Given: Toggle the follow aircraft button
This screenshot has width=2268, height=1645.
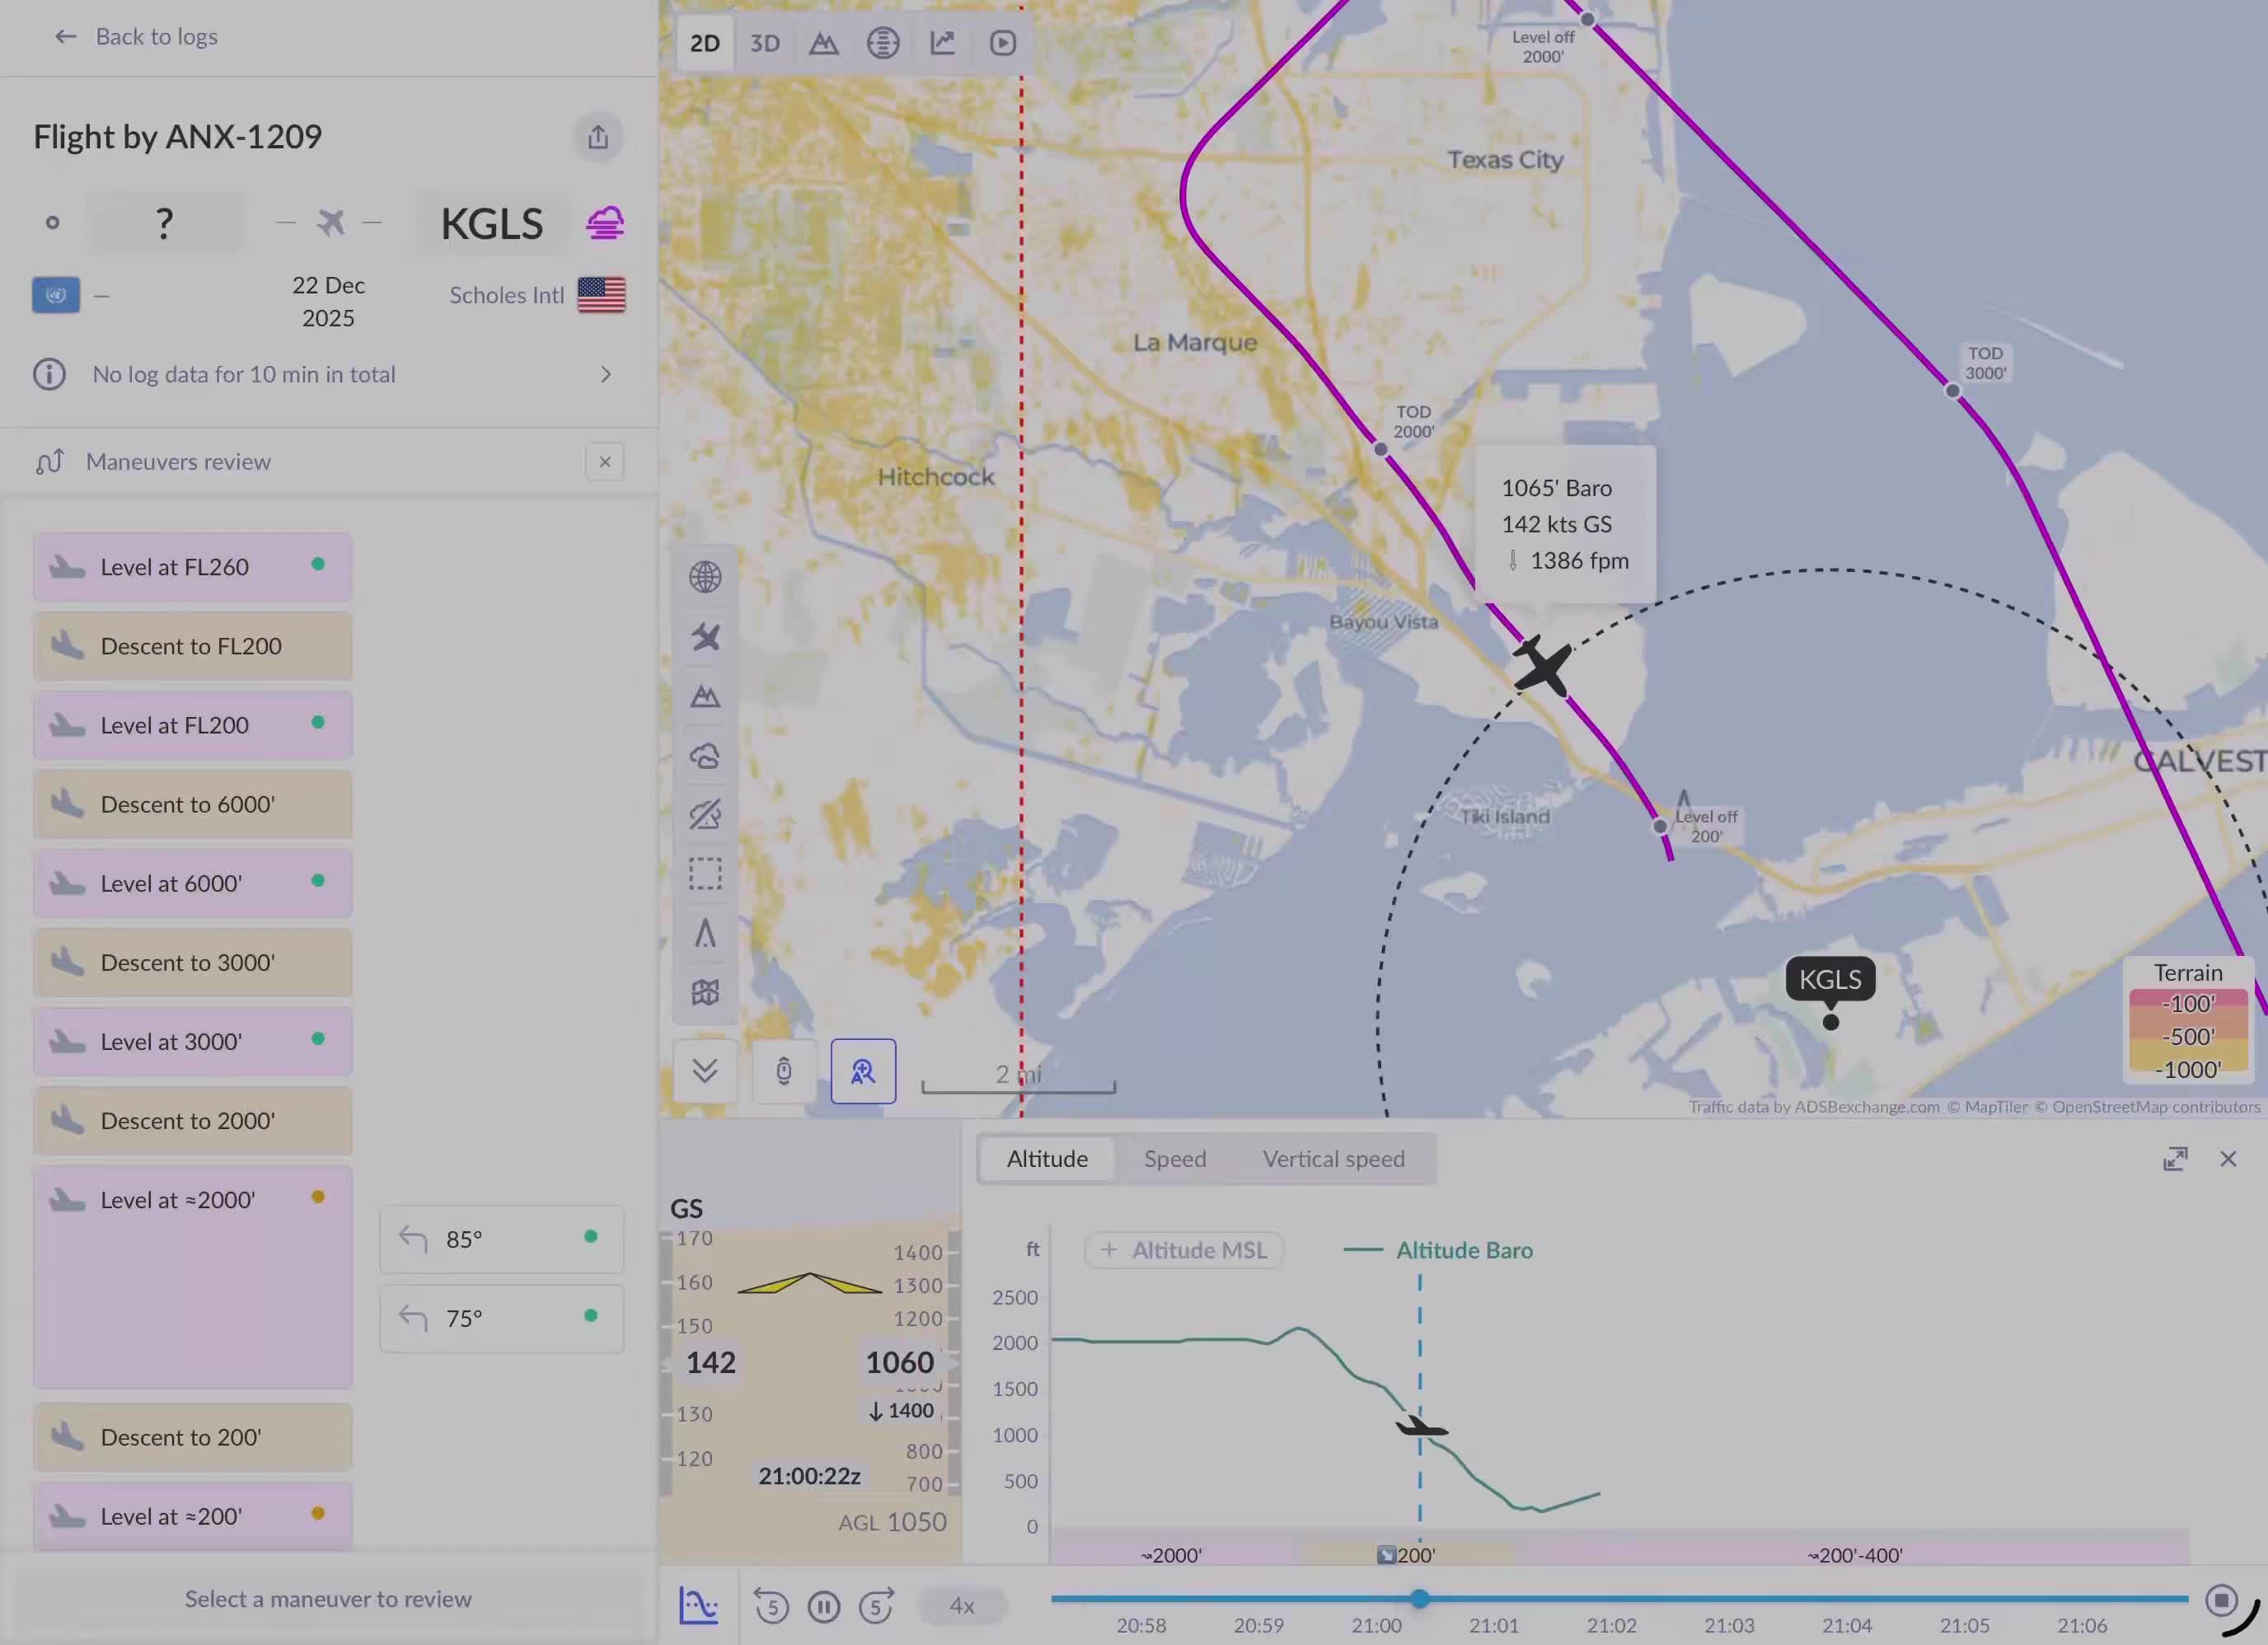Looking at the screenshot, I should 863,1072.
